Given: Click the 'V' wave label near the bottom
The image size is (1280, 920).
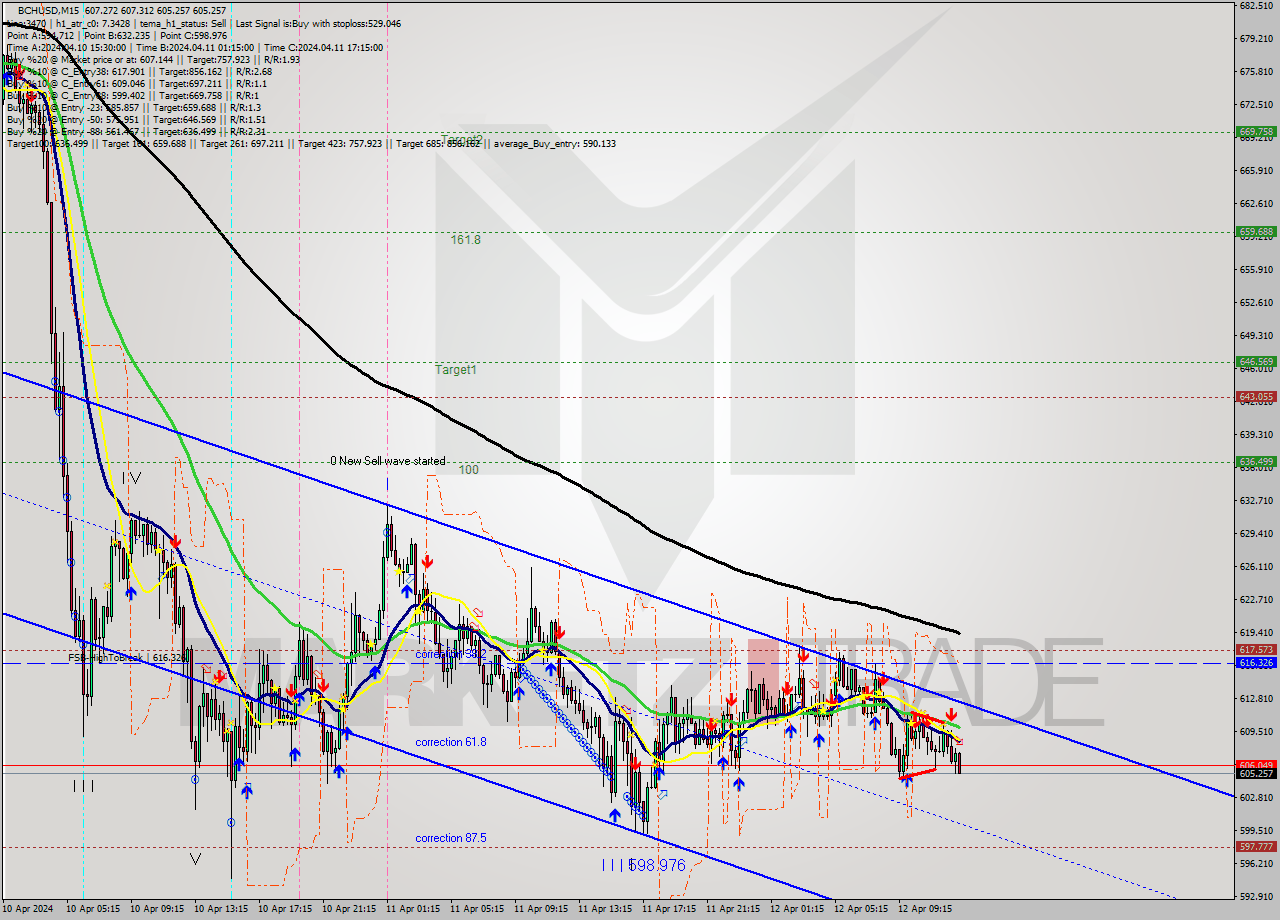Looking at the screenshot, I should 195,858.
